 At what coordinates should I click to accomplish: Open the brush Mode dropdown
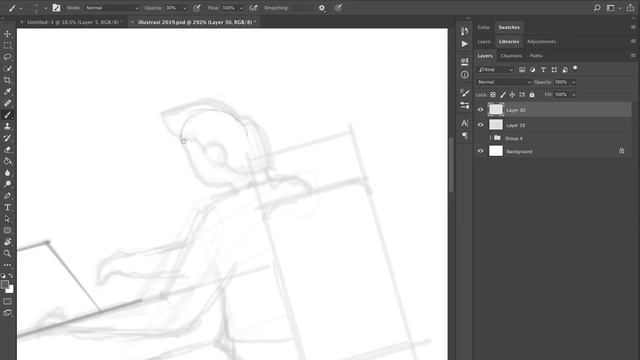pyautogui.click(x=111, y=8)
